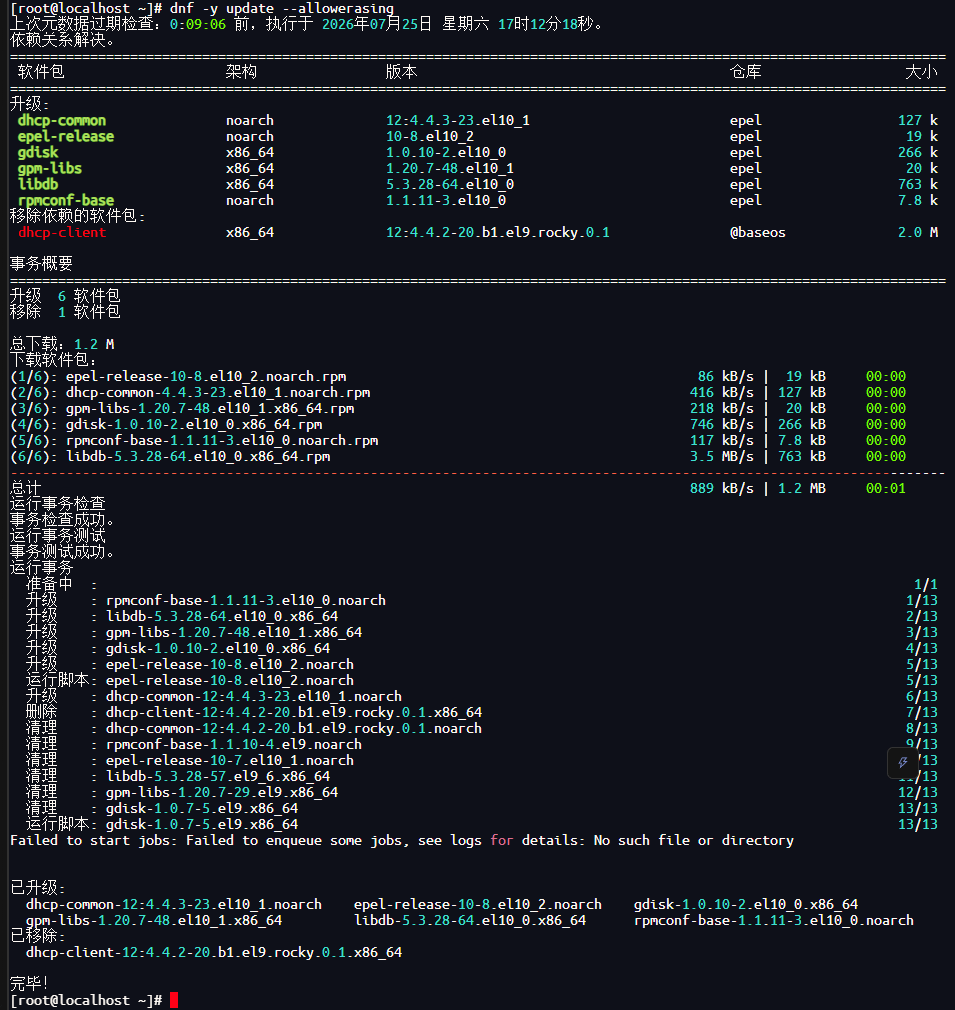Screen dimensions: 955x1010
Task: Click the '总下载: 1.2 M' line
Action: point(62,345)
